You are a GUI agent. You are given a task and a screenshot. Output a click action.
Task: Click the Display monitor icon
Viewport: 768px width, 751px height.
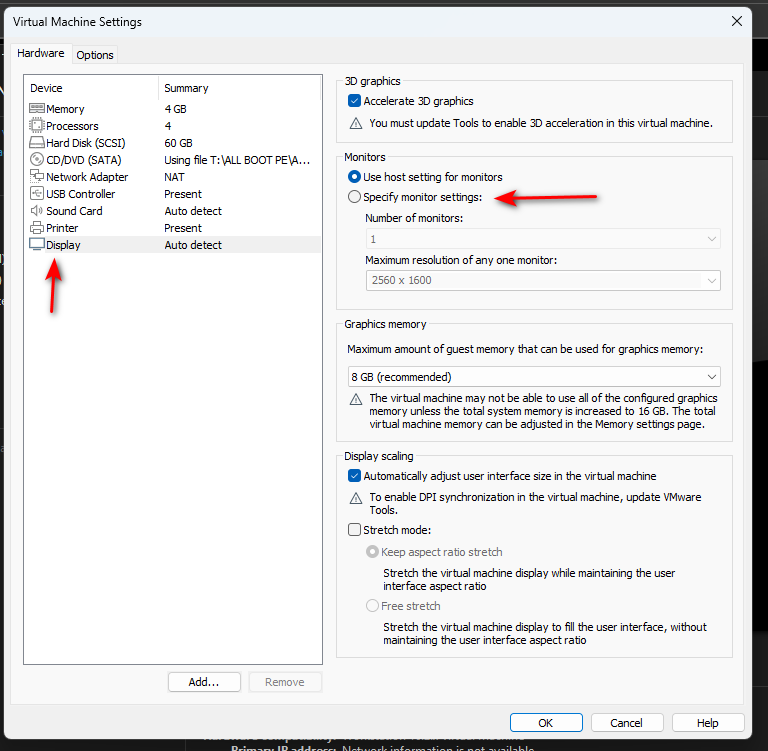(37, 244)
